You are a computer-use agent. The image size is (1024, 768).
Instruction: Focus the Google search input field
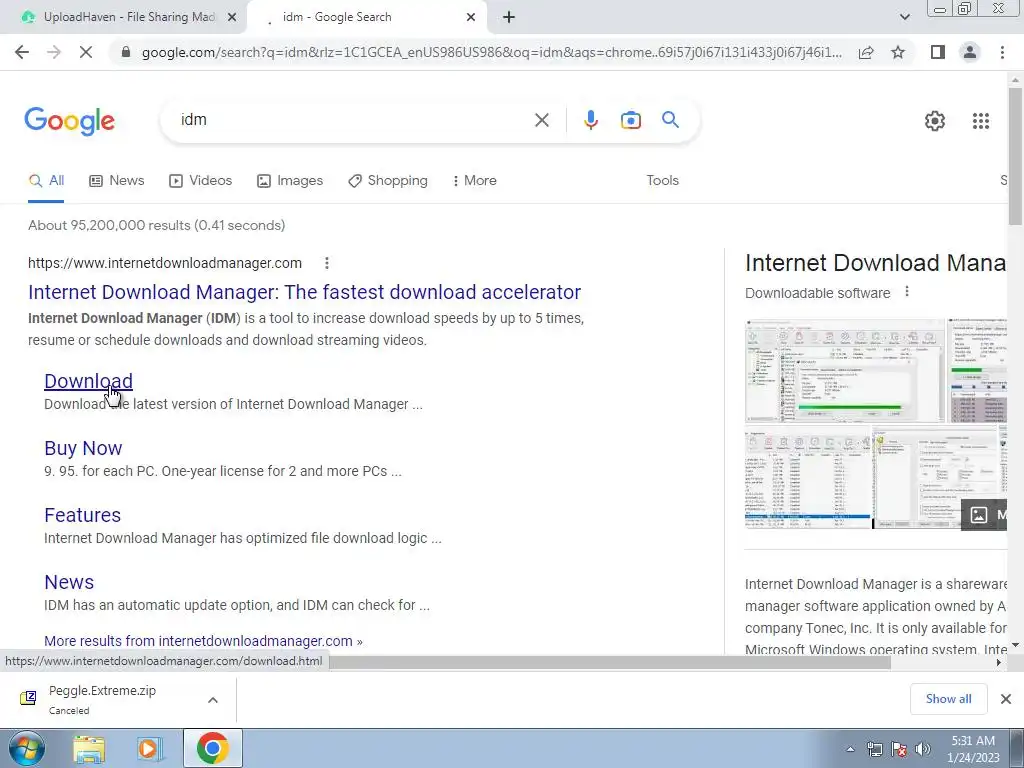pyautogui.click(x=353, y=120)
